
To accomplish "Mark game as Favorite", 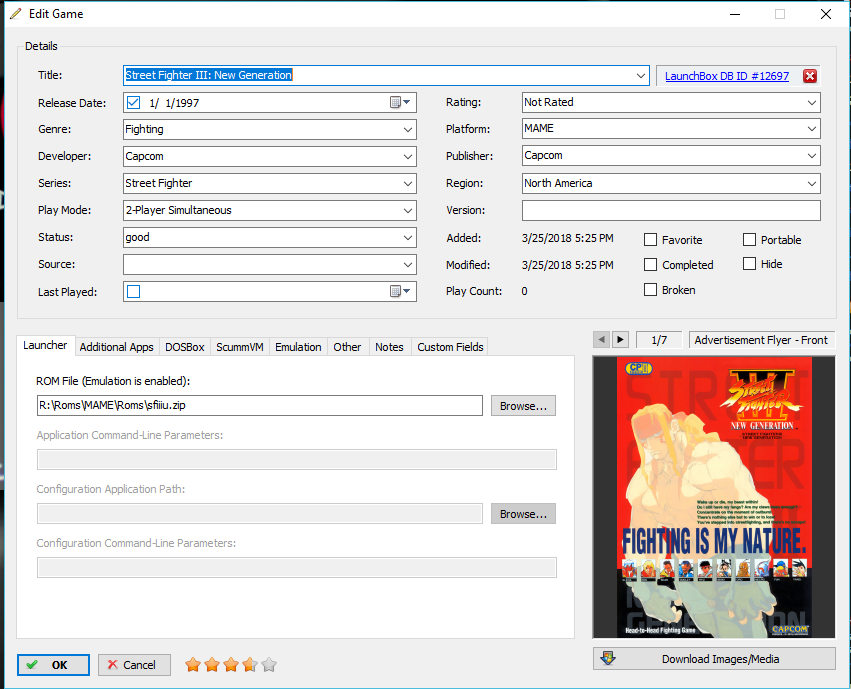I will 650,239.
